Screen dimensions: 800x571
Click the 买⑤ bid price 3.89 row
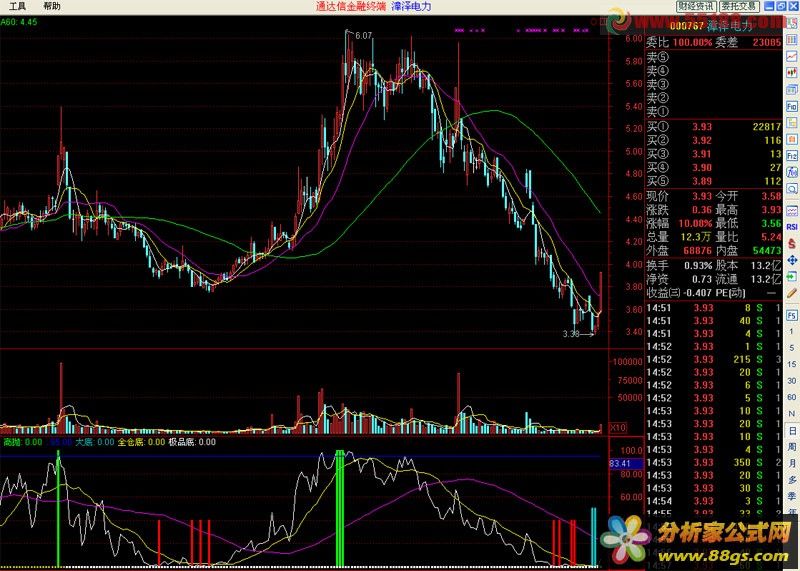[x=714, y=181]
